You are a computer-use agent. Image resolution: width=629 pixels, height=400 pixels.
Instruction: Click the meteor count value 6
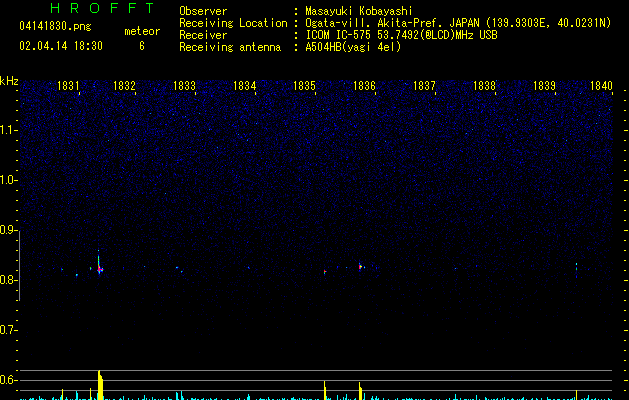tap(142, 46)
